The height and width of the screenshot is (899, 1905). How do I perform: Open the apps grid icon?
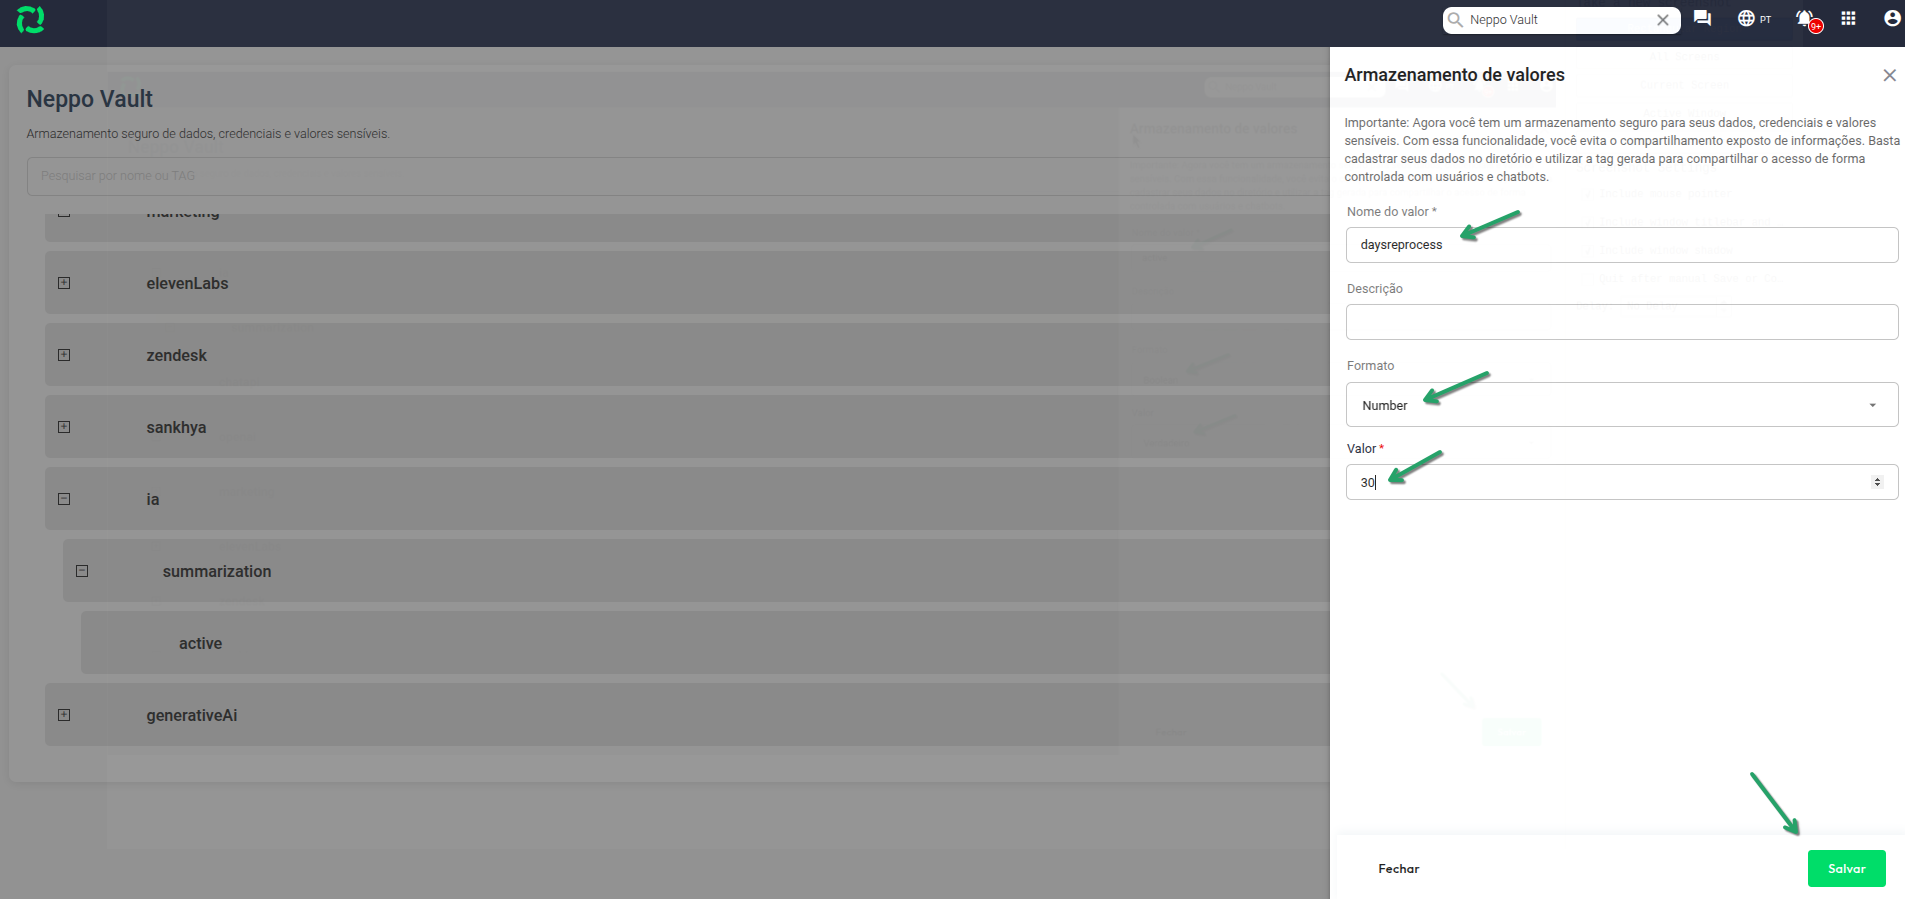1848,19
